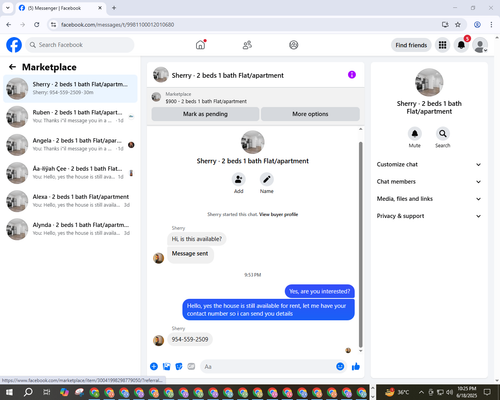Screen dimensions: 500x400
Task: Click the Add people icon in chat
Action: 239,180
